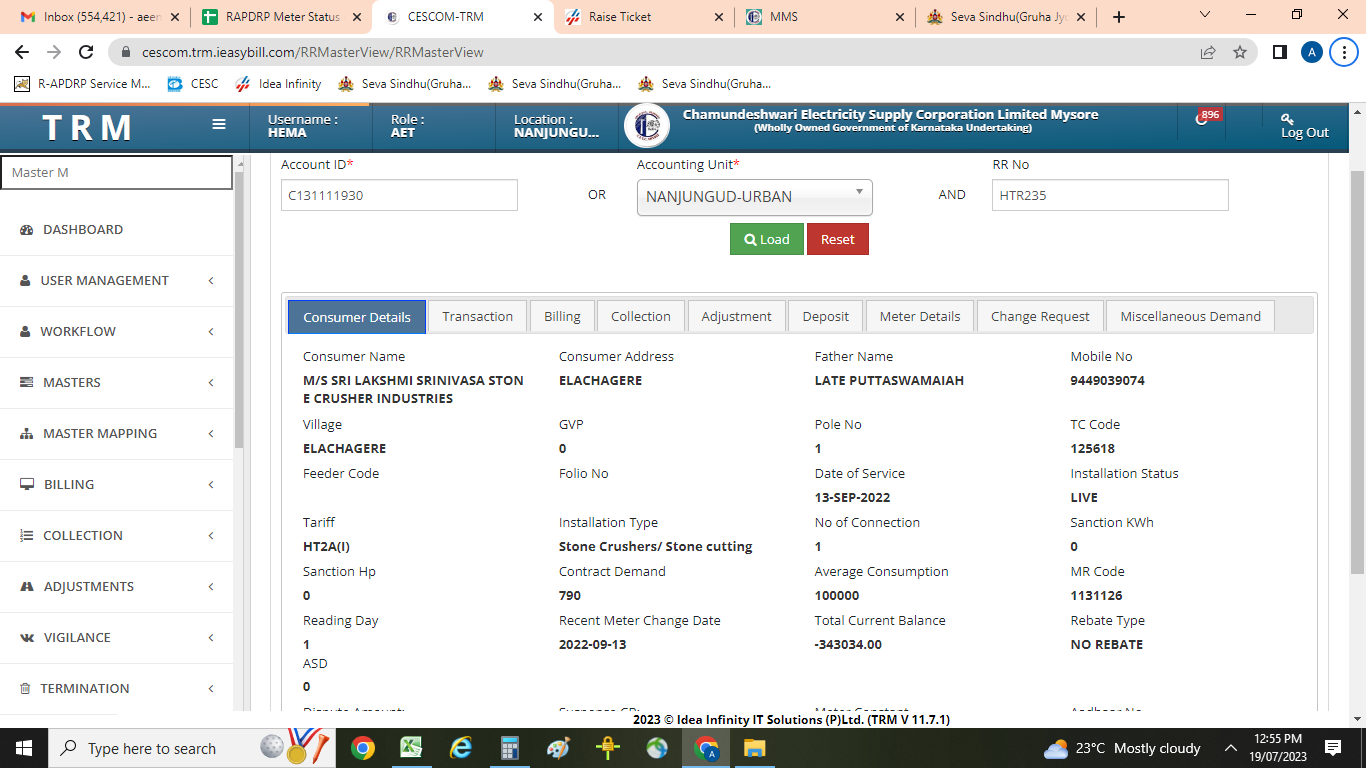Open the weather widget showing 23°C

pyautogui.click(x=1121, y=748)
